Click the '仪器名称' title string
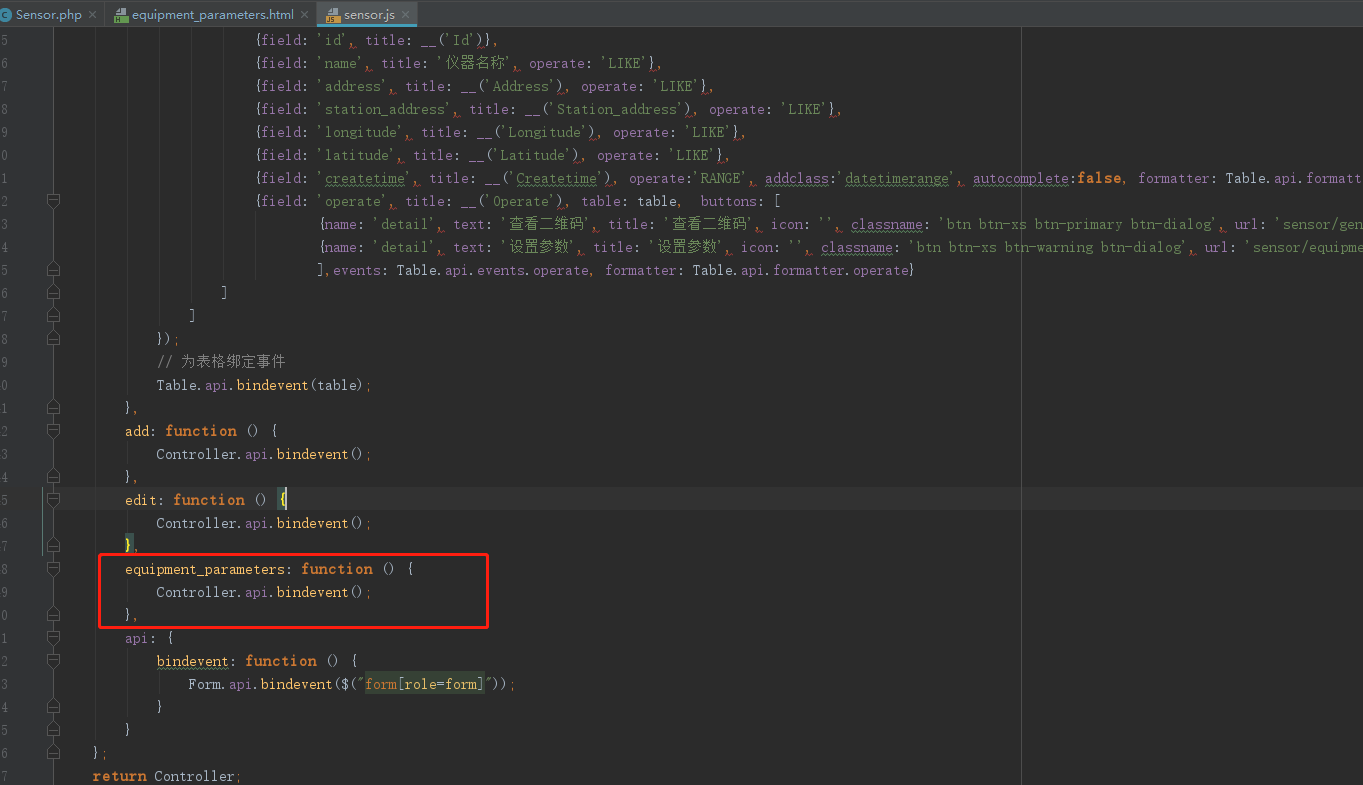Image resolution: width=1363 pixels, height=785 pixels. pyautogui.click(x=472, y=63)
